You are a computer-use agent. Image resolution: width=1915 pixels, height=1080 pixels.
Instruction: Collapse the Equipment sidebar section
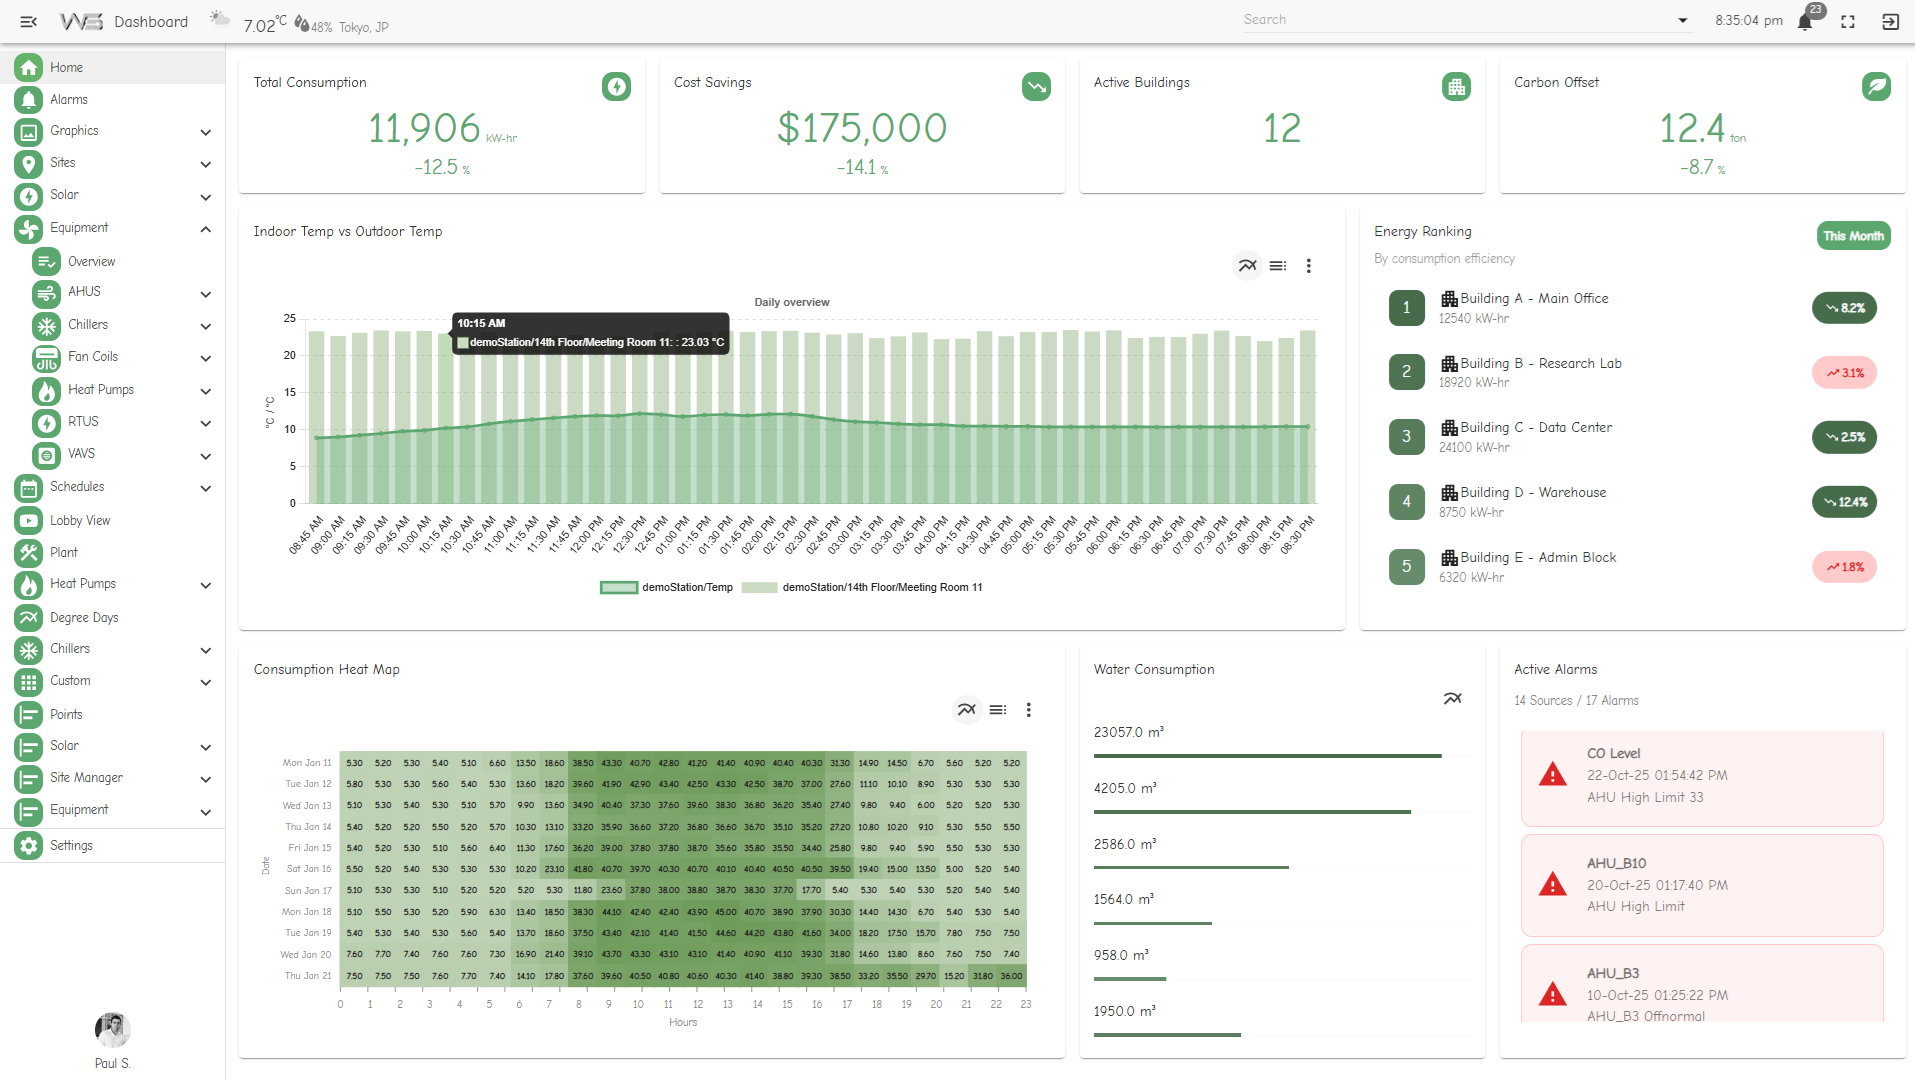[x=205, y=229]
